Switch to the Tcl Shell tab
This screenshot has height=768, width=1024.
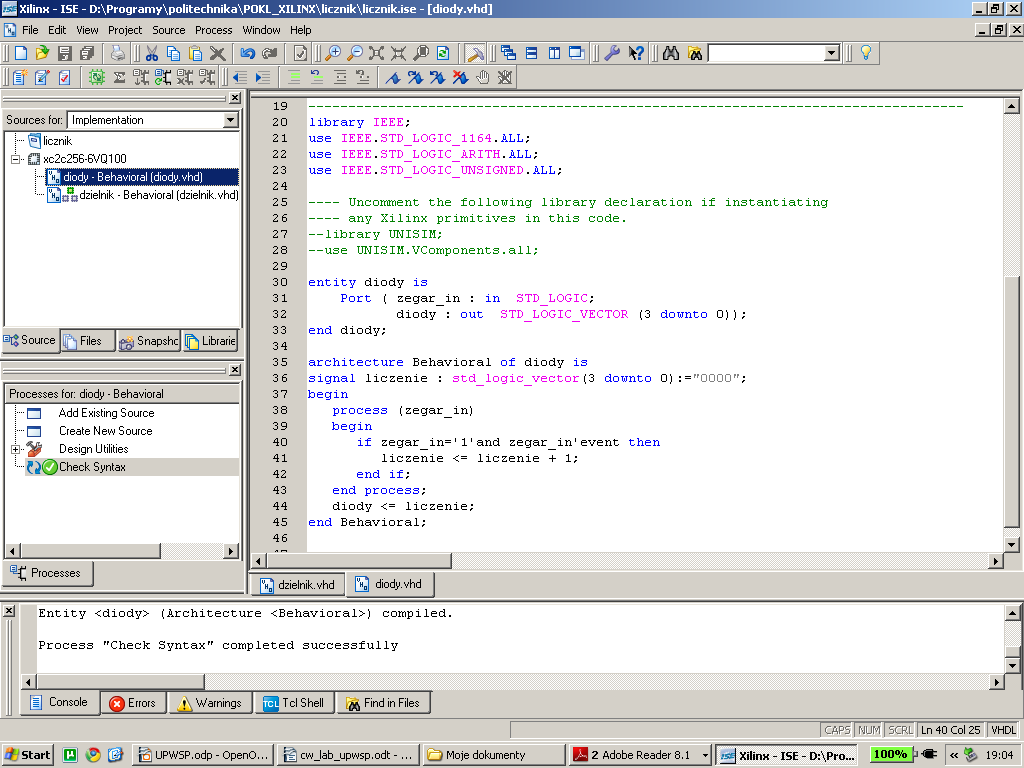pyautogui.click(x=294, y=703)
